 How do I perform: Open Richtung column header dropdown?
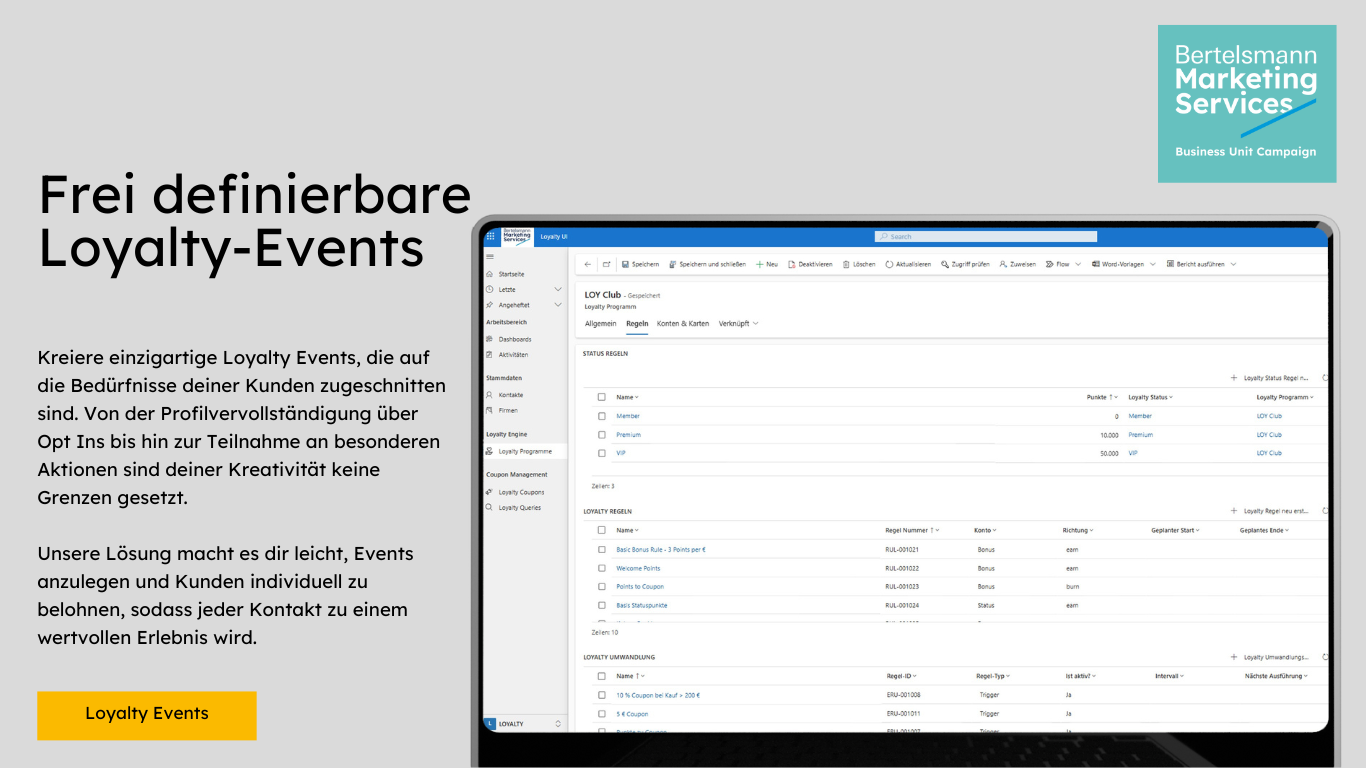[x=1078, y=530]
